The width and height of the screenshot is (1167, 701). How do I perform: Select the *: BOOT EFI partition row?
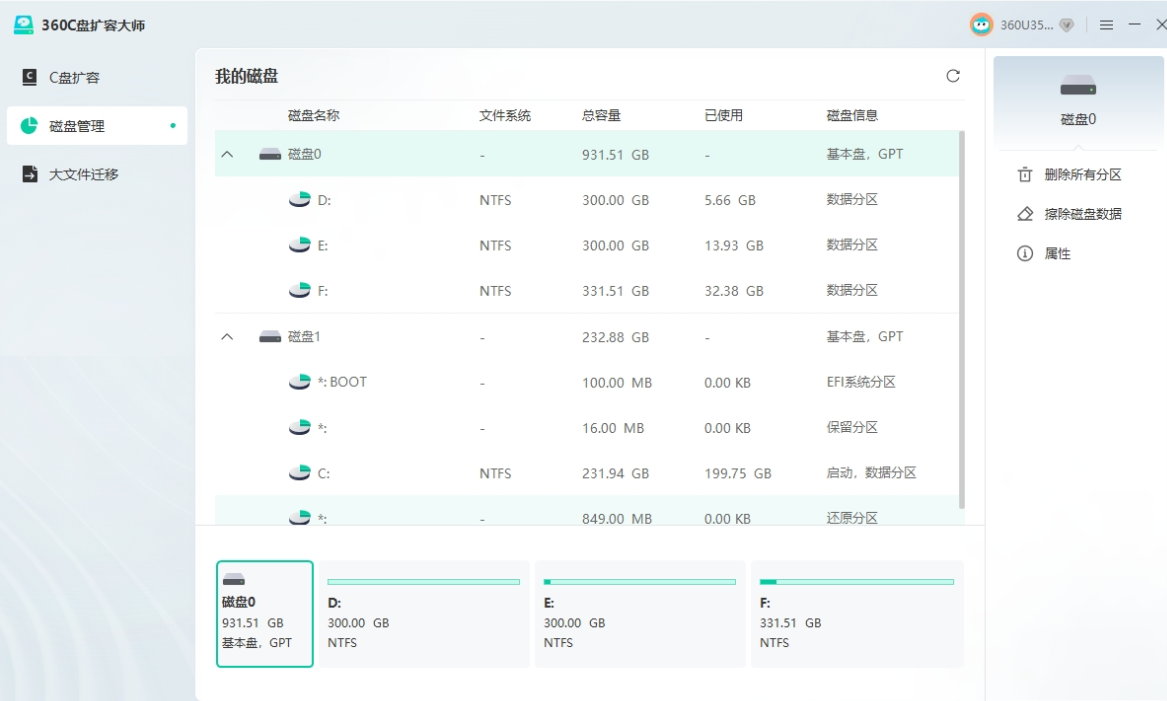(586, 382)
